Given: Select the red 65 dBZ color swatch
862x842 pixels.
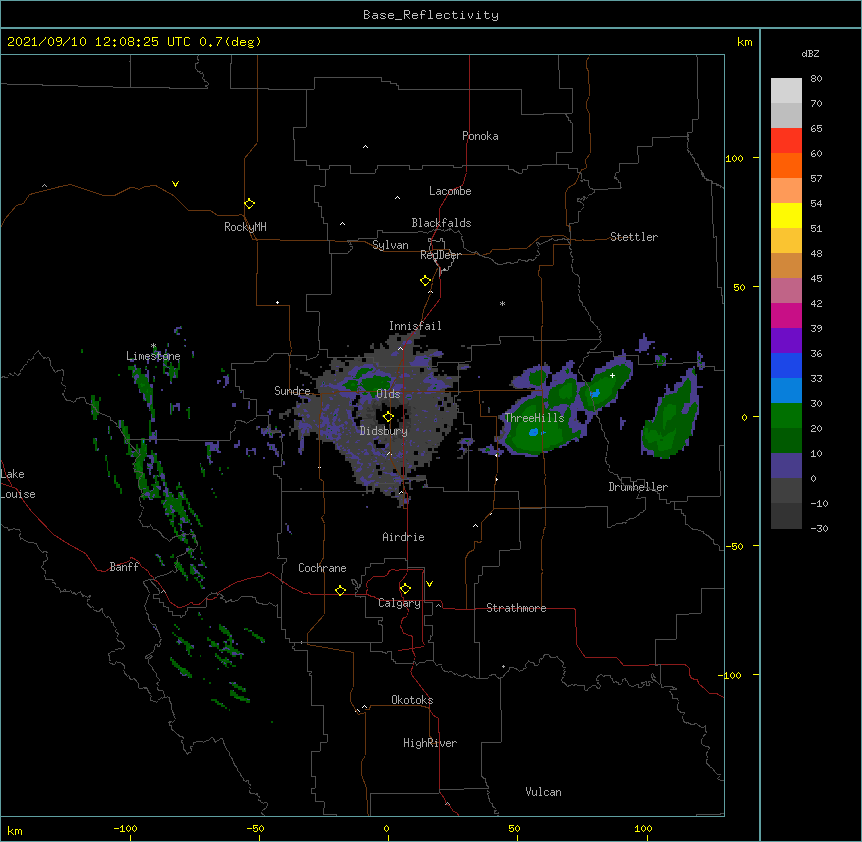Looking at the screenshot, I should click(x=786, y=141).
